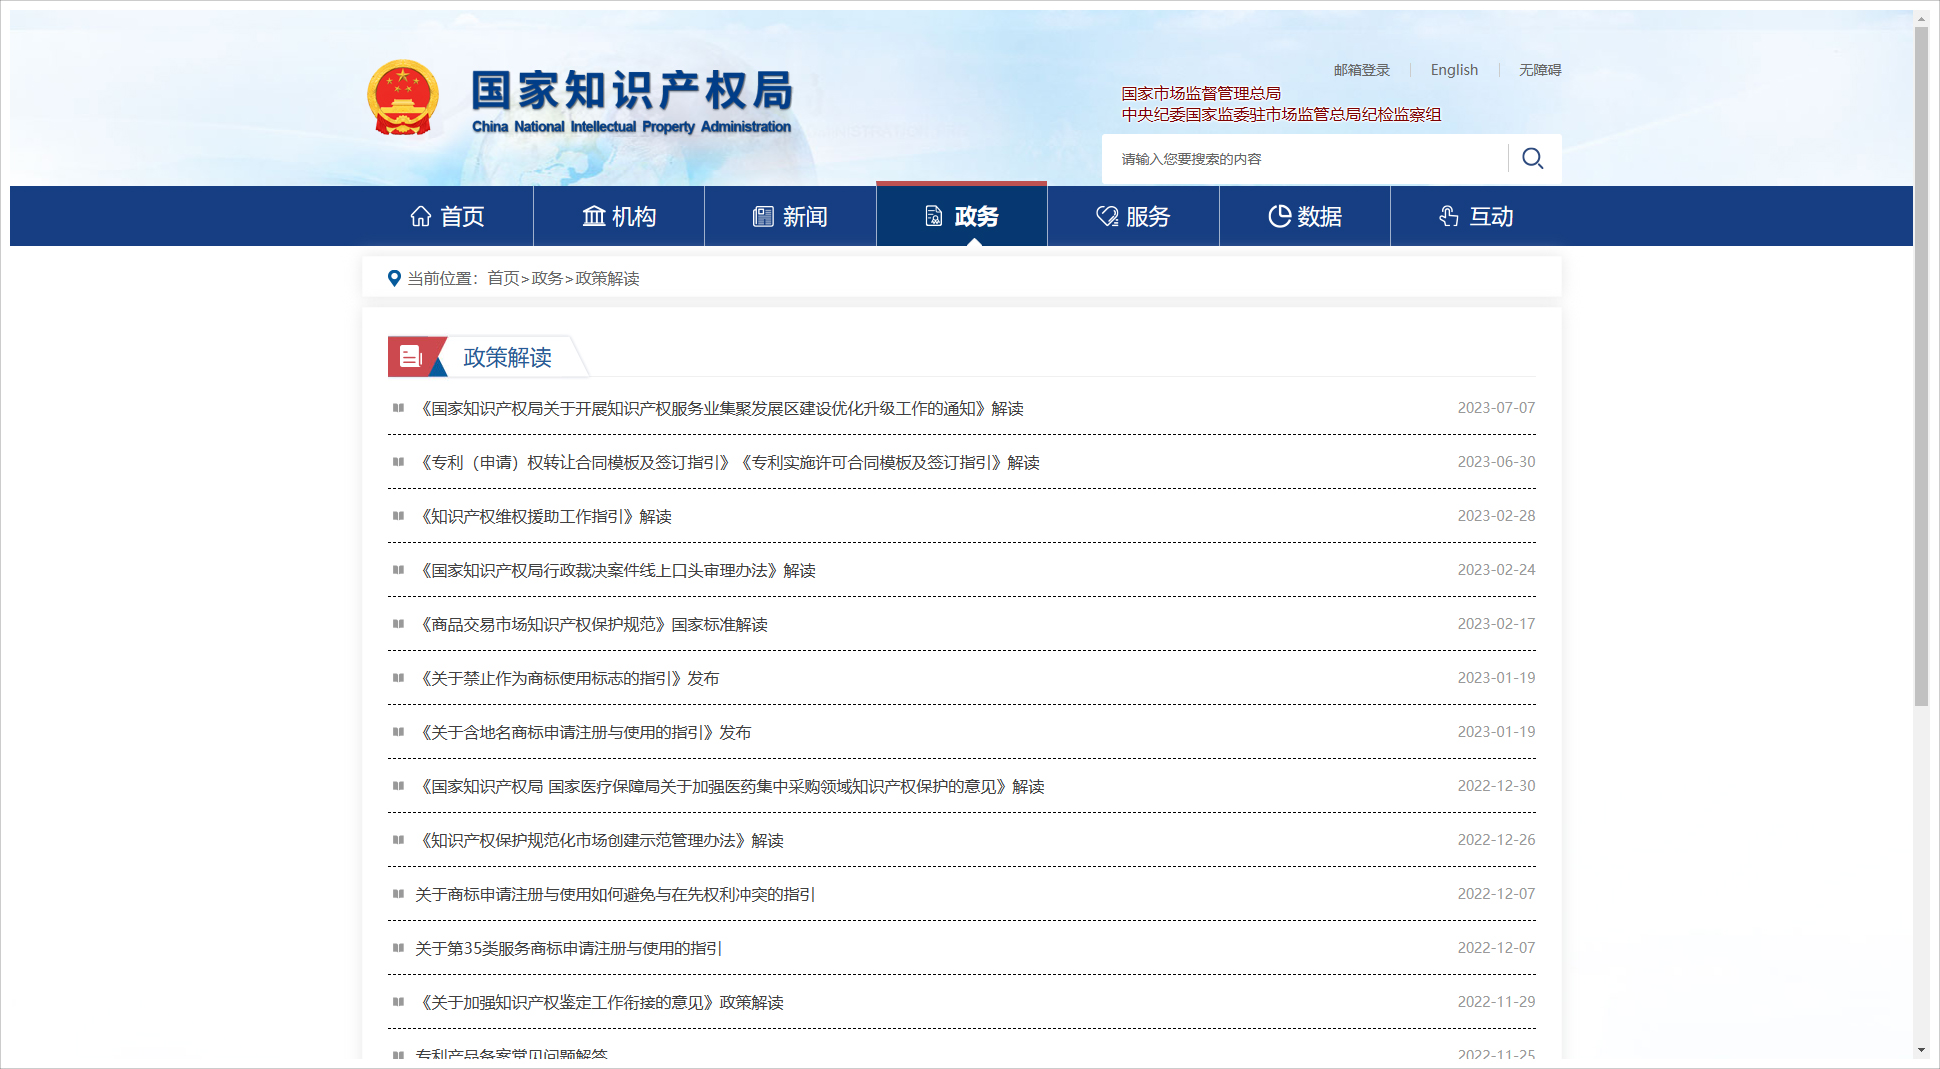This screenshot has height=1069, width=1940.
Task: Open the 邮箱登录 mailbox login link
Action: pos(1361,70)
